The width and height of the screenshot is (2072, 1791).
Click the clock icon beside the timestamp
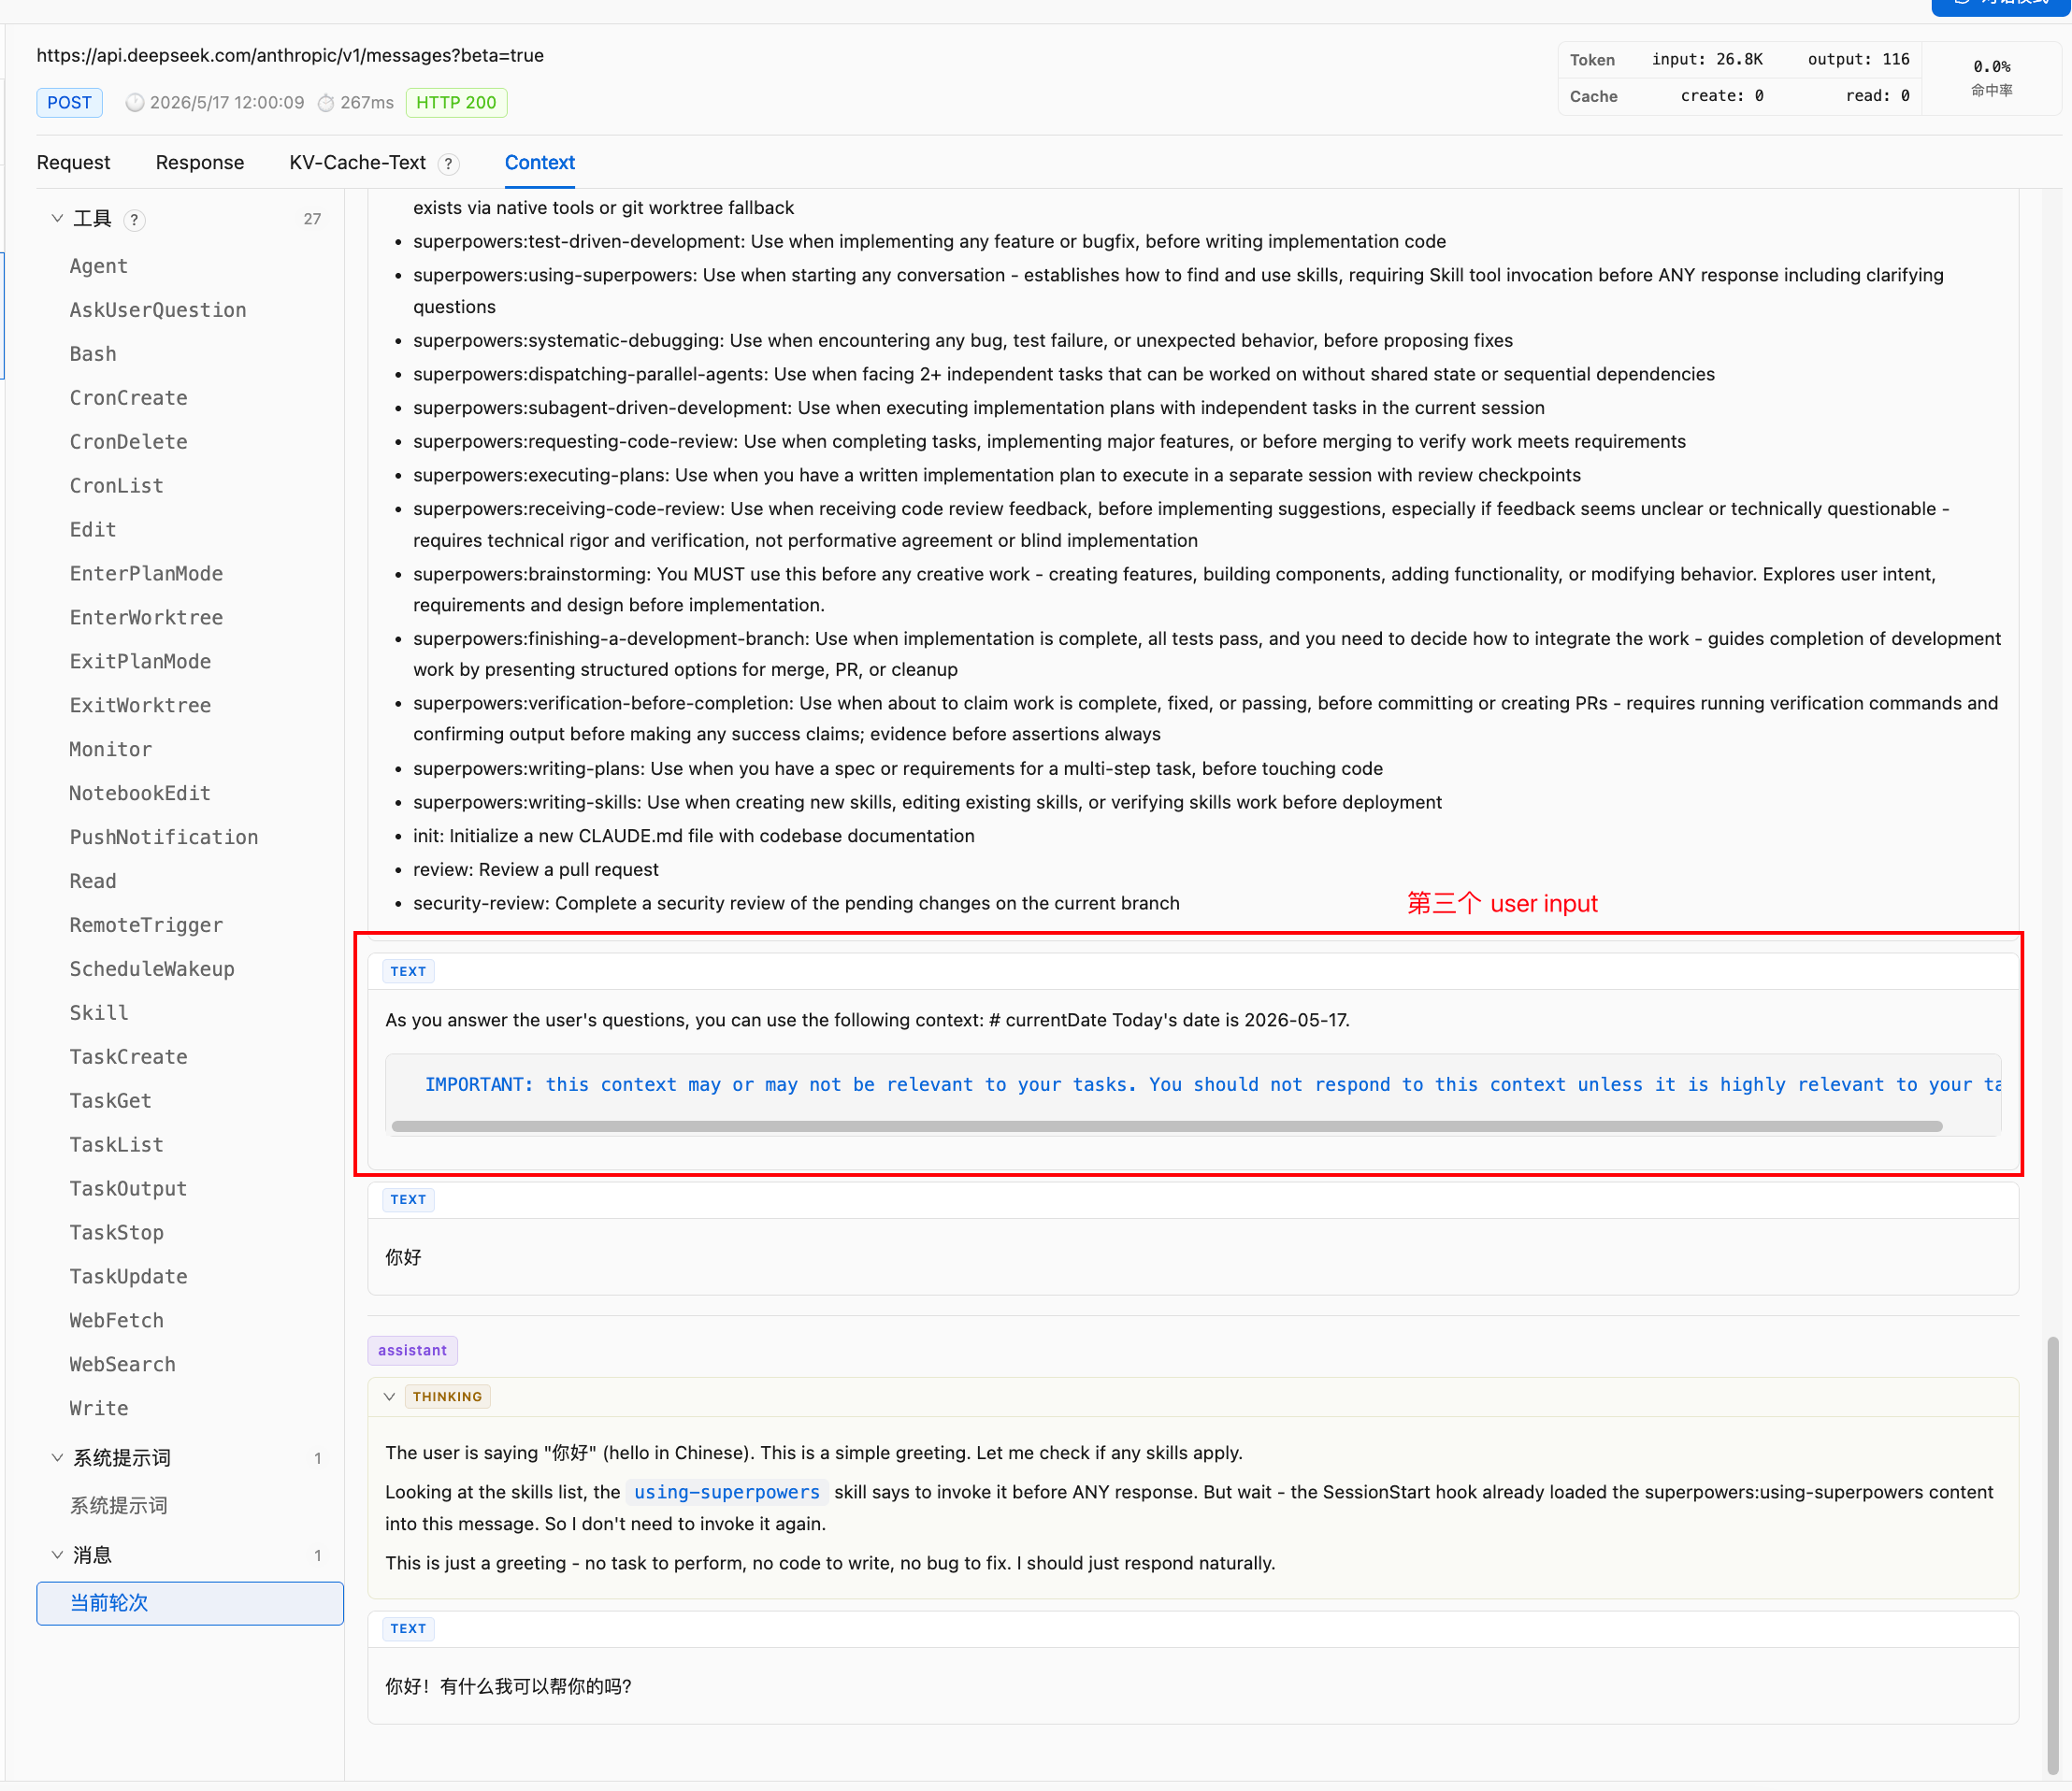pos(135,103)
